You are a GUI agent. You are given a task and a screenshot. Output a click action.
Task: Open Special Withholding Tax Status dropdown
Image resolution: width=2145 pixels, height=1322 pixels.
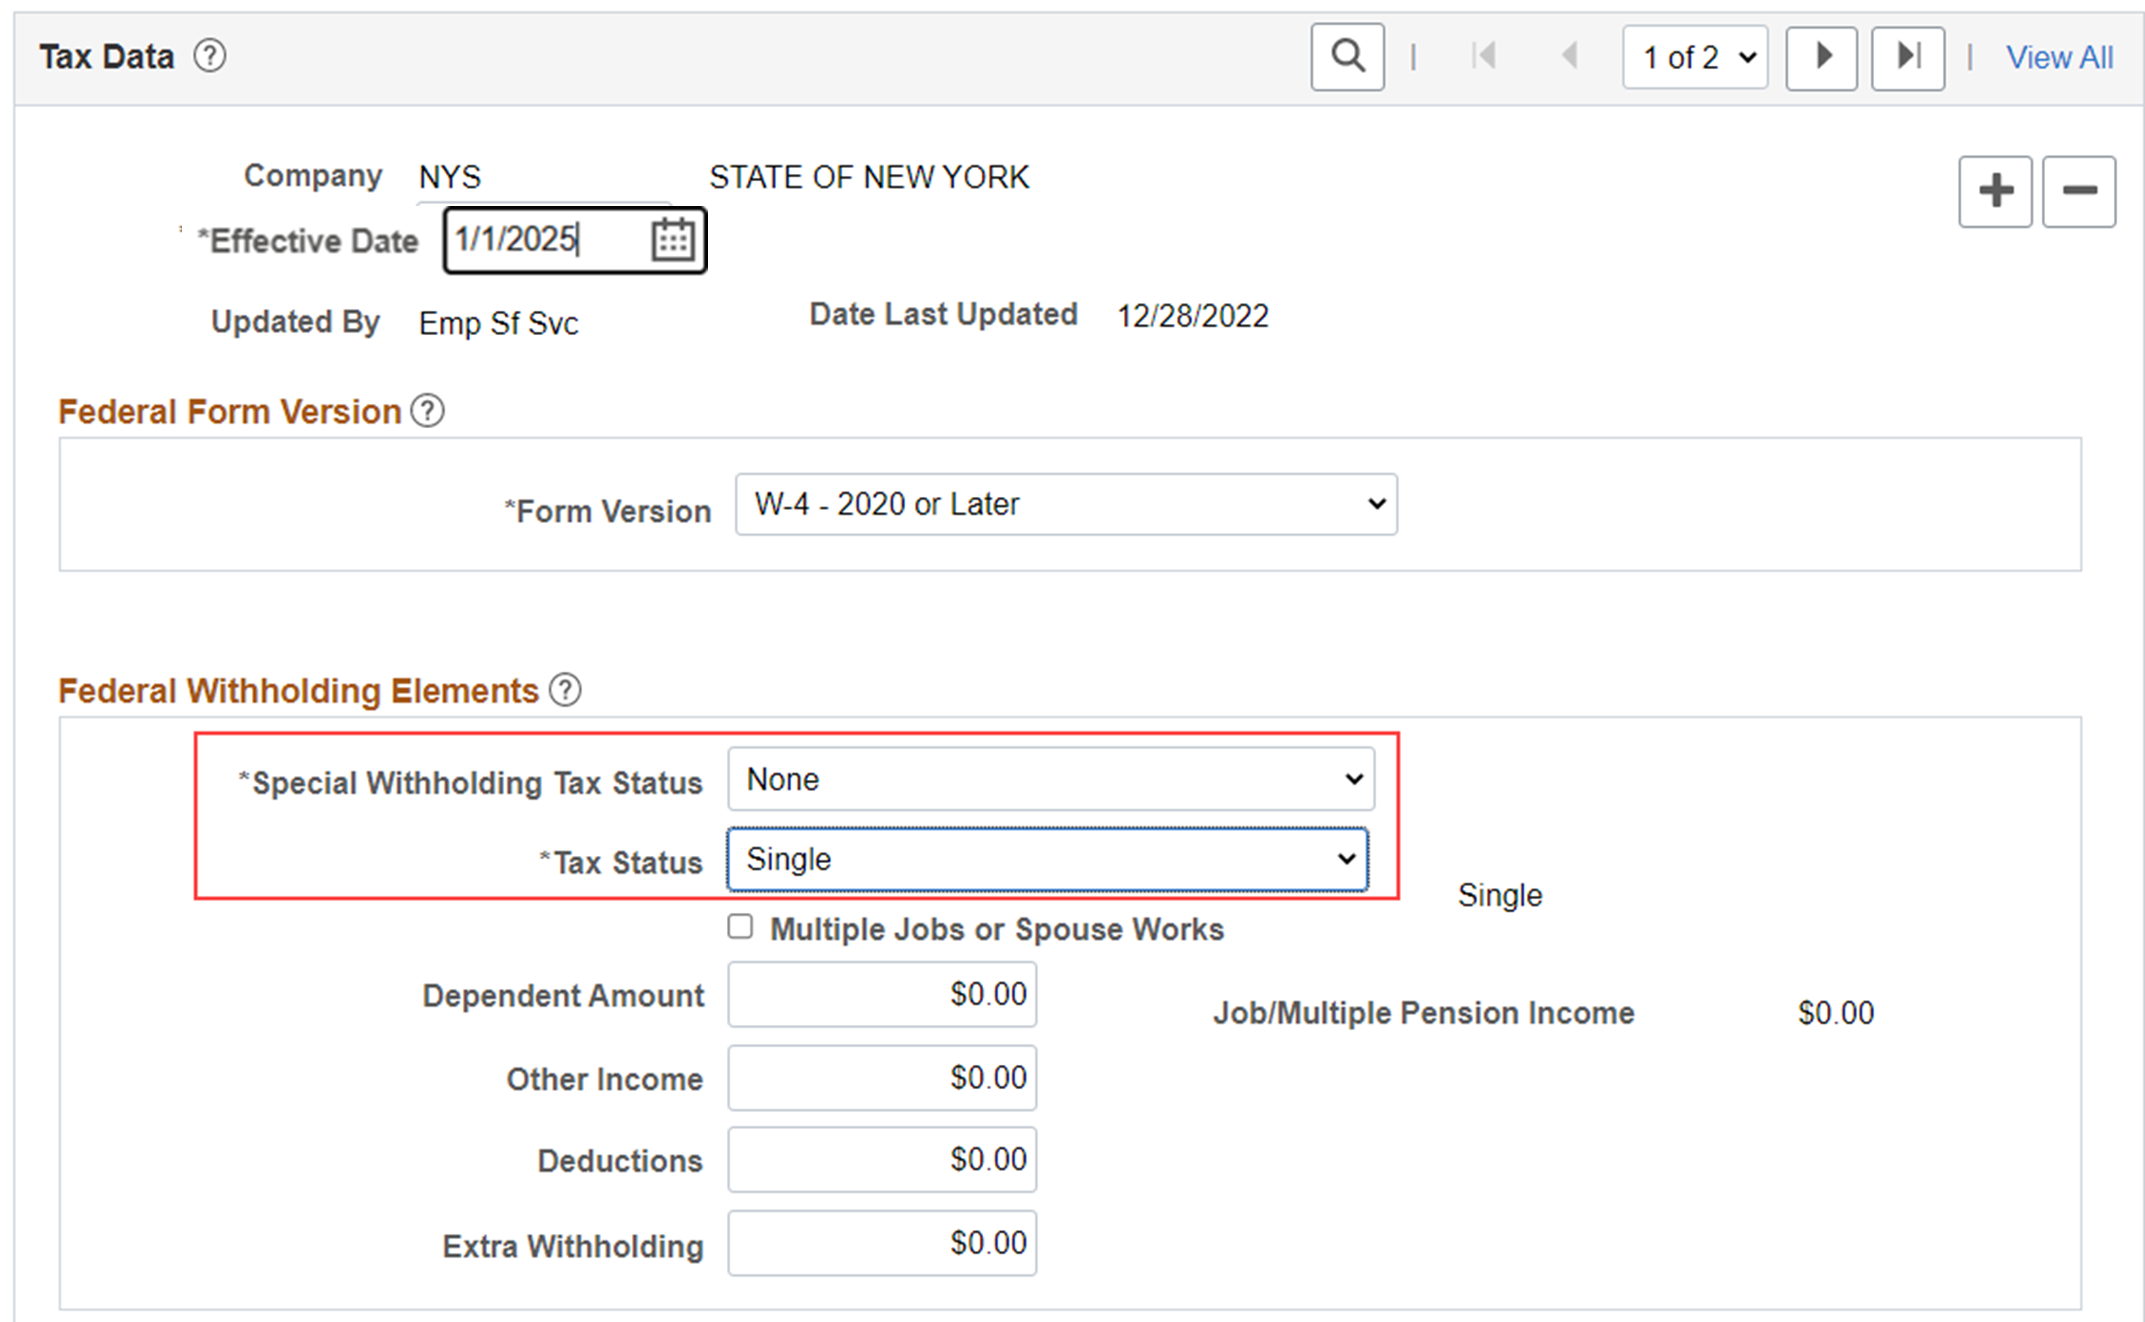click(x=1051, y=779)
